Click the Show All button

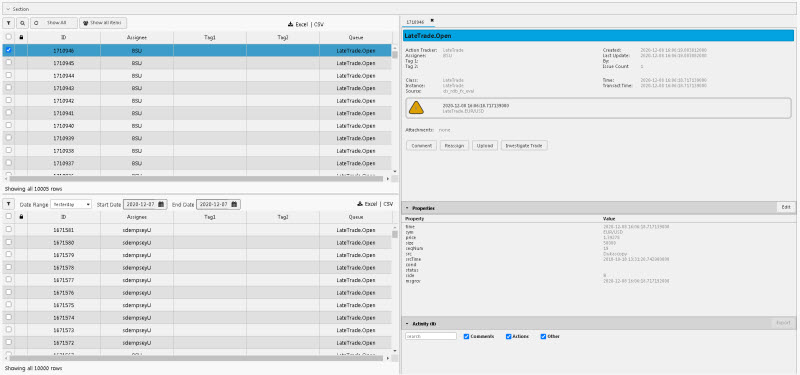[54, 23]
